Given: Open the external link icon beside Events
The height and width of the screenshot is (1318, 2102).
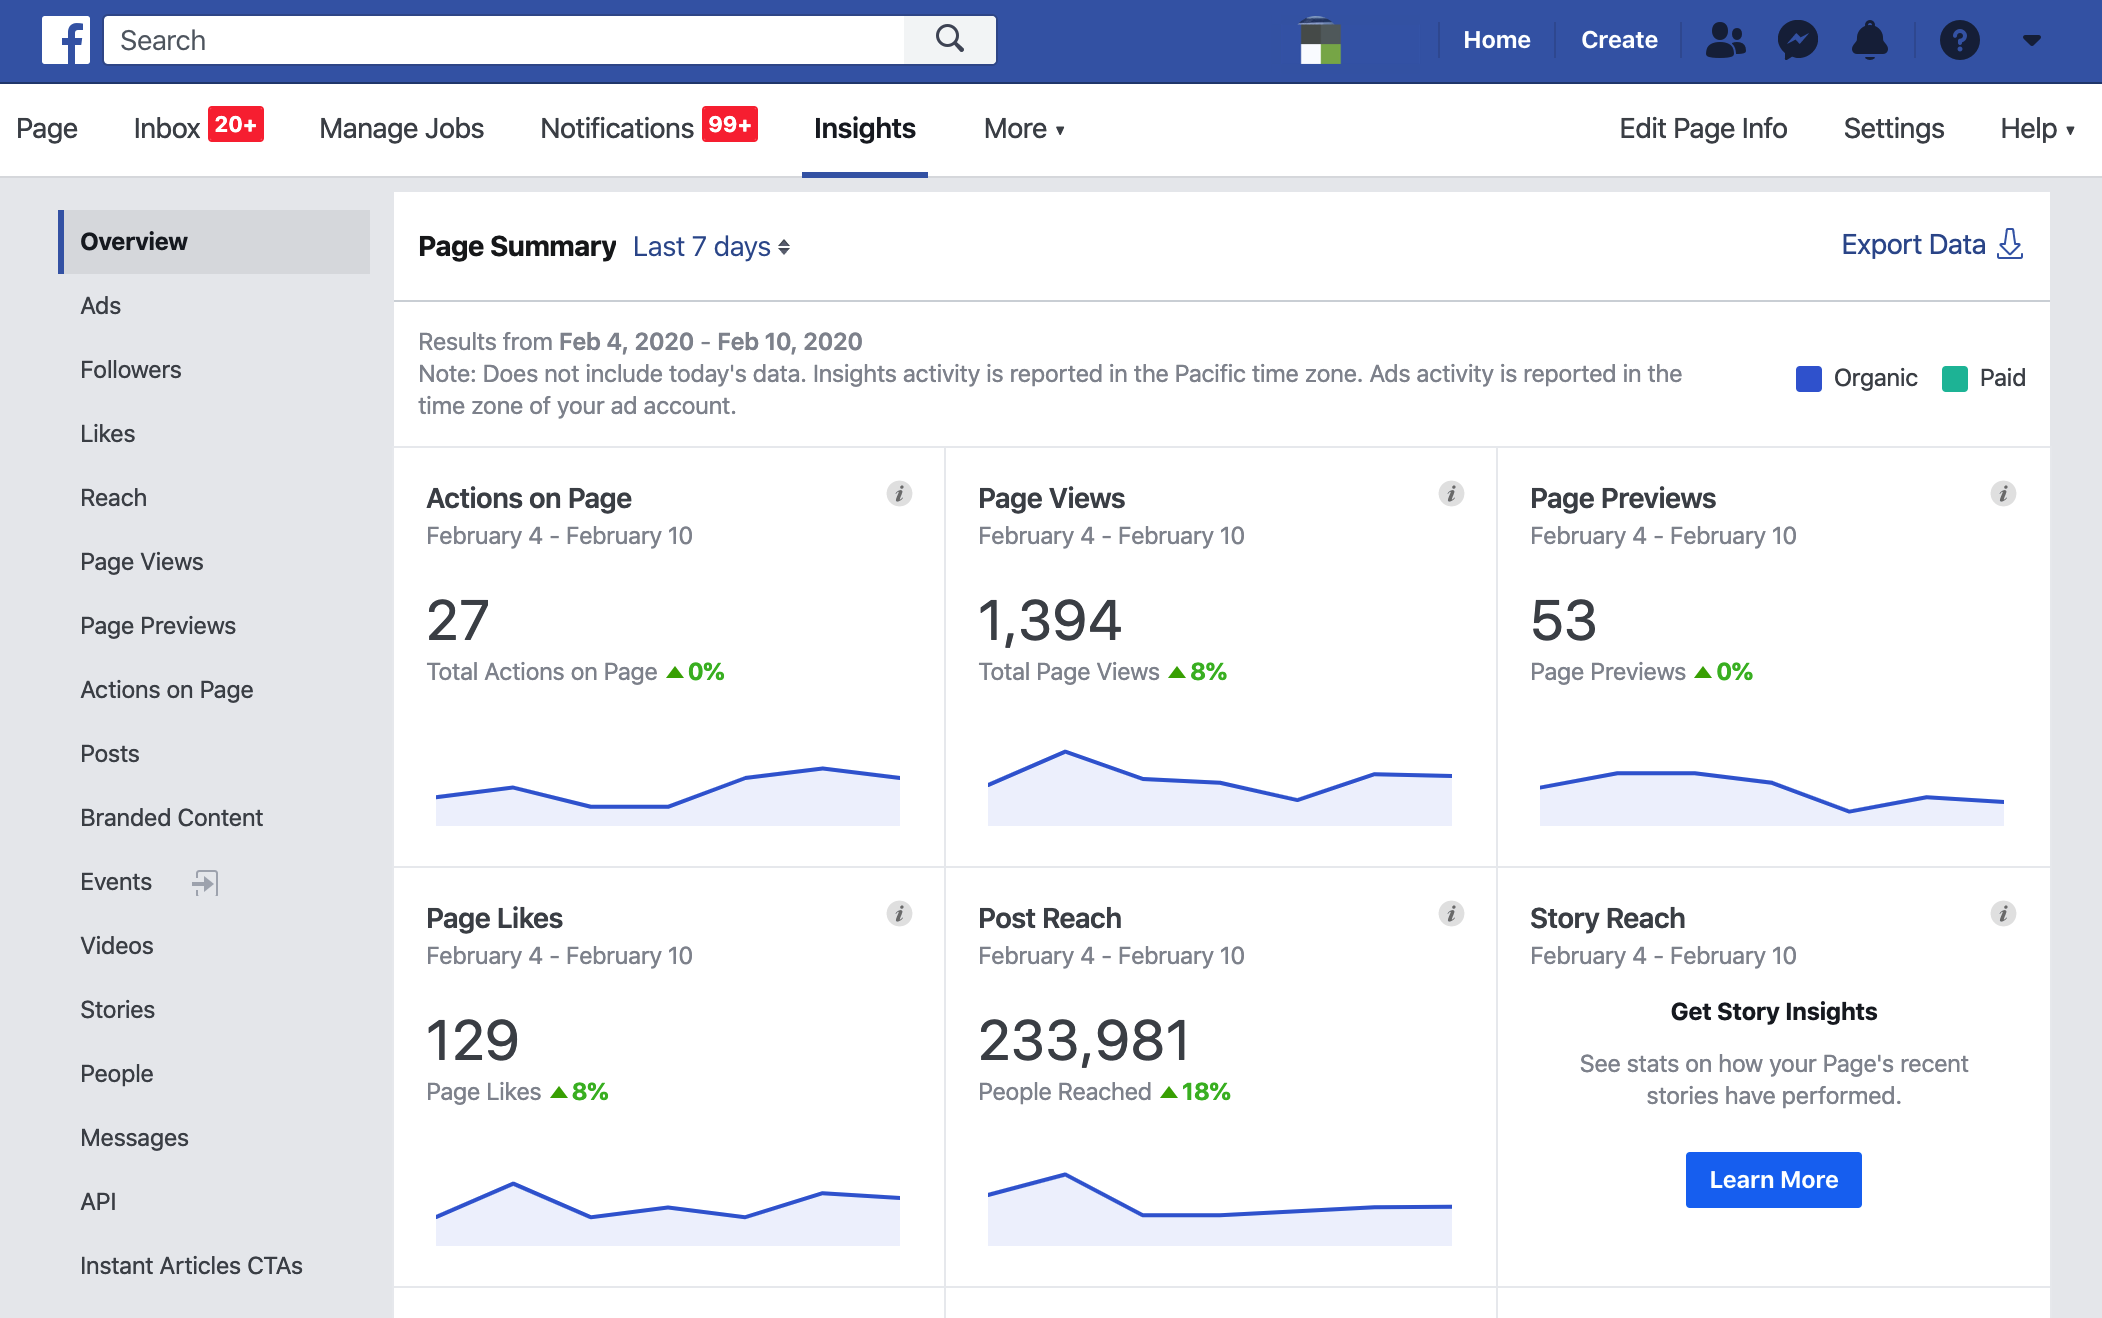Looking at the screenshot, I should tap(204, 883).
